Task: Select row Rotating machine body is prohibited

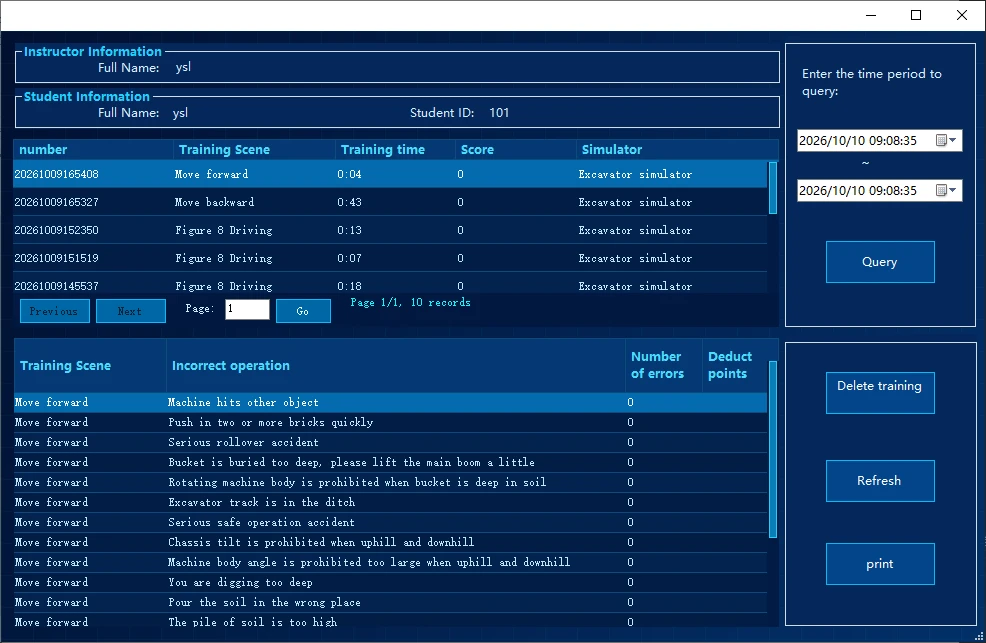Action: tap(390, 483)
